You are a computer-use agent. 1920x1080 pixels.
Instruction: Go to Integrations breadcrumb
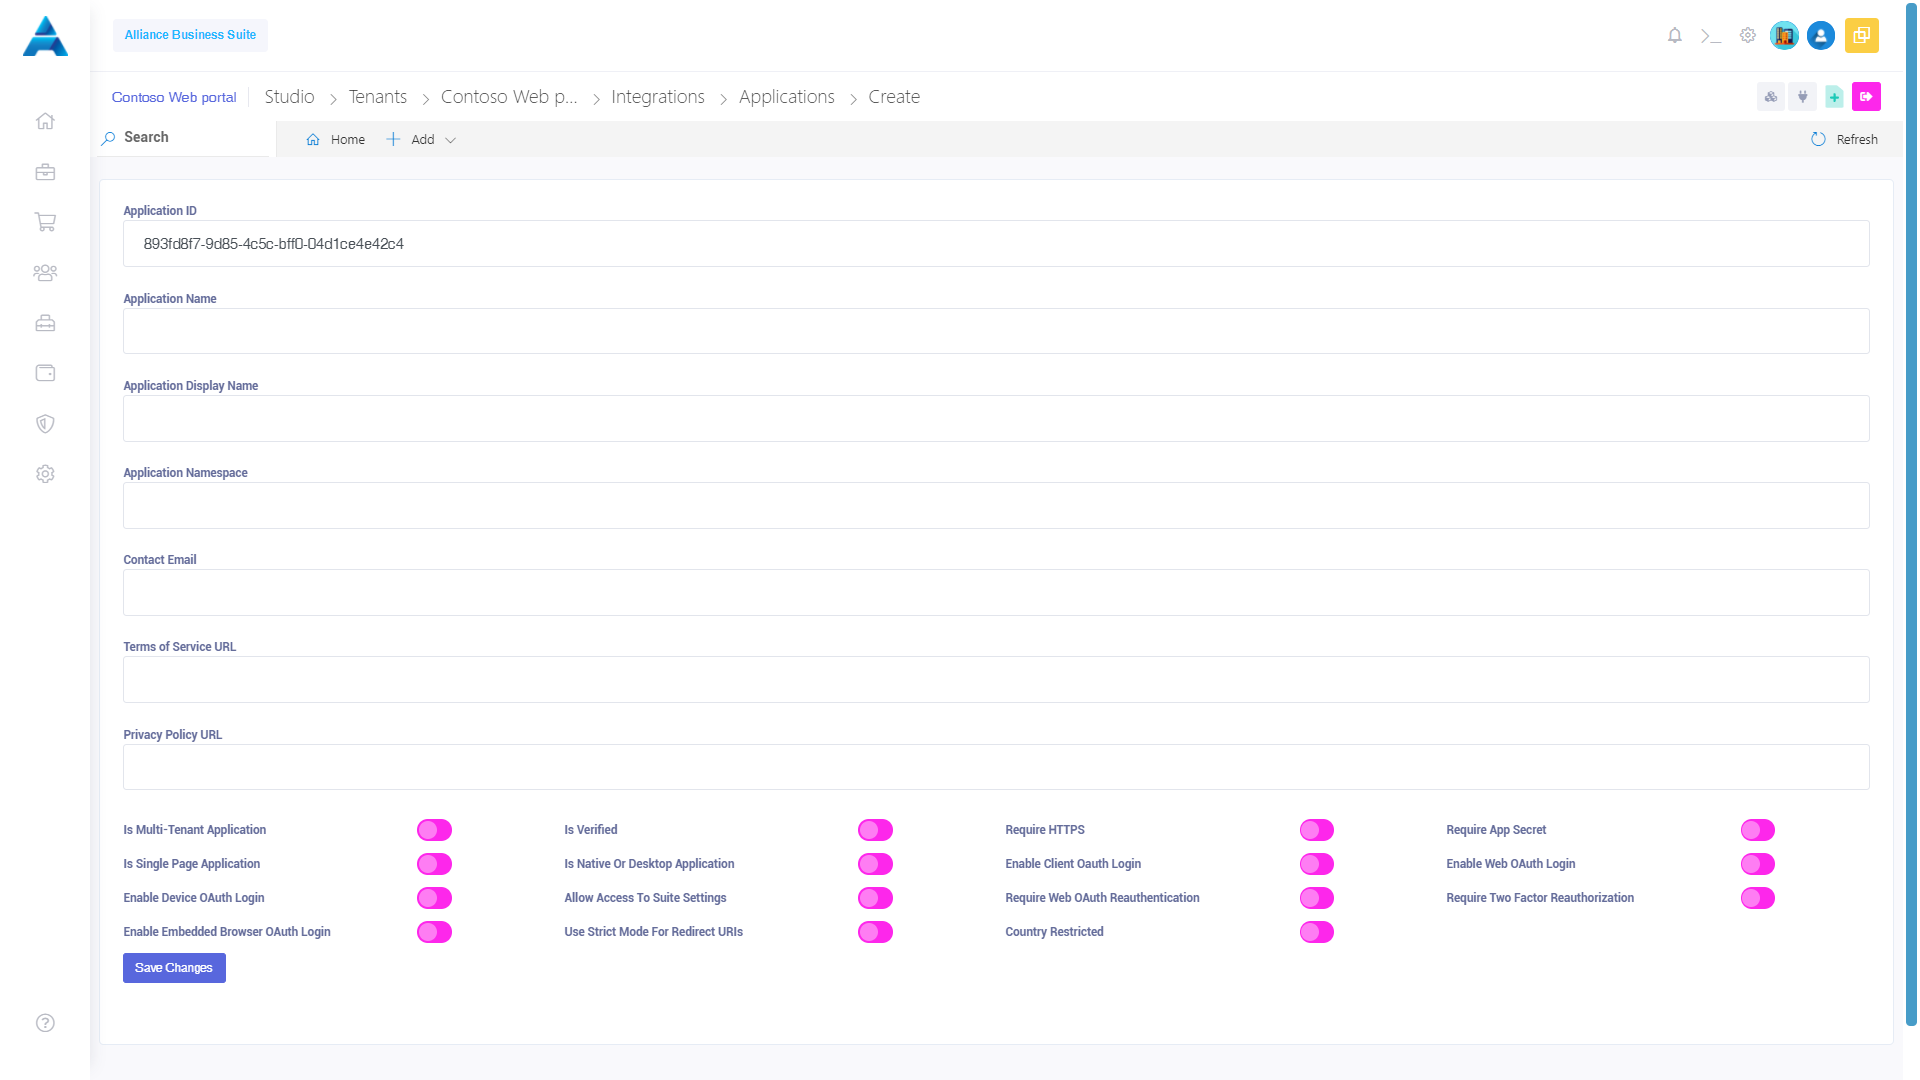pos(657,97)
